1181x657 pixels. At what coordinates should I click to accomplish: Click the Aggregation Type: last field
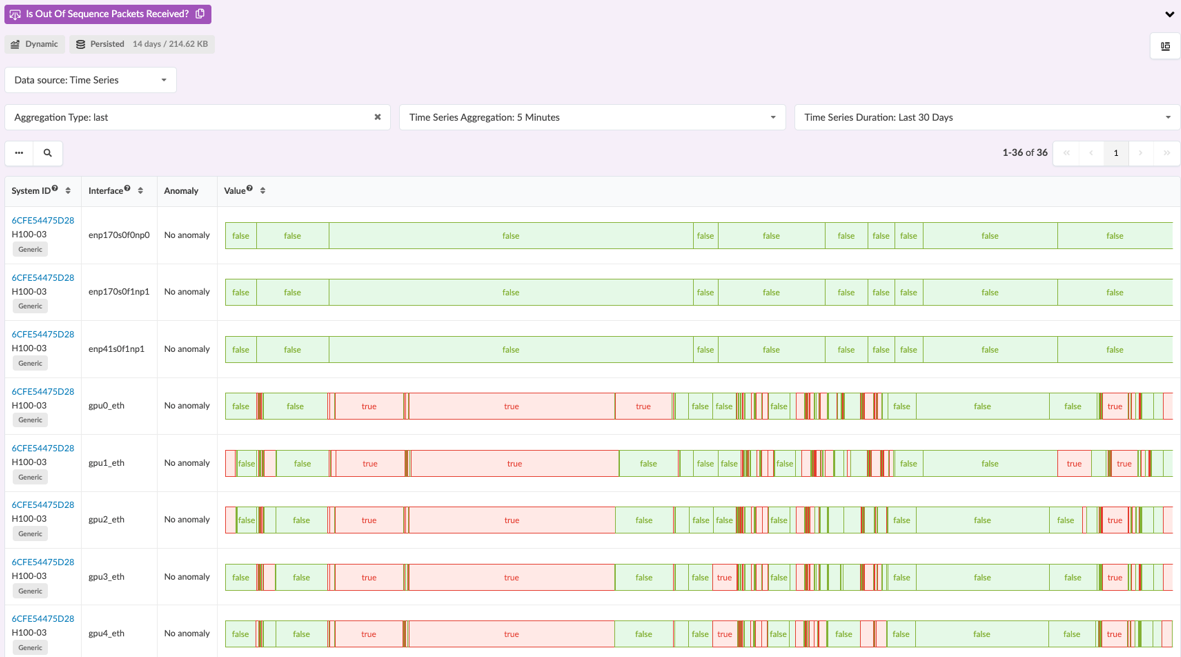(x=190, y=117)
